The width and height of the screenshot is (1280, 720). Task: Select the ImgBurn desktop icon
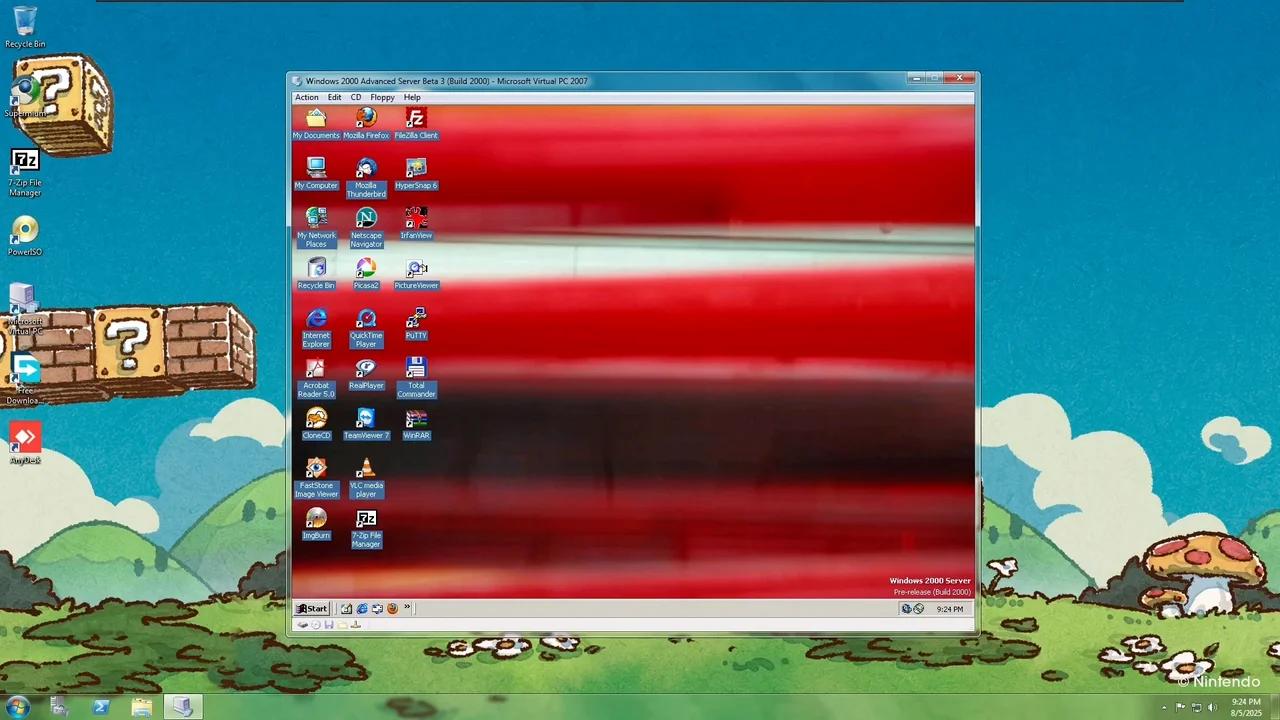[x=316, y=524]
